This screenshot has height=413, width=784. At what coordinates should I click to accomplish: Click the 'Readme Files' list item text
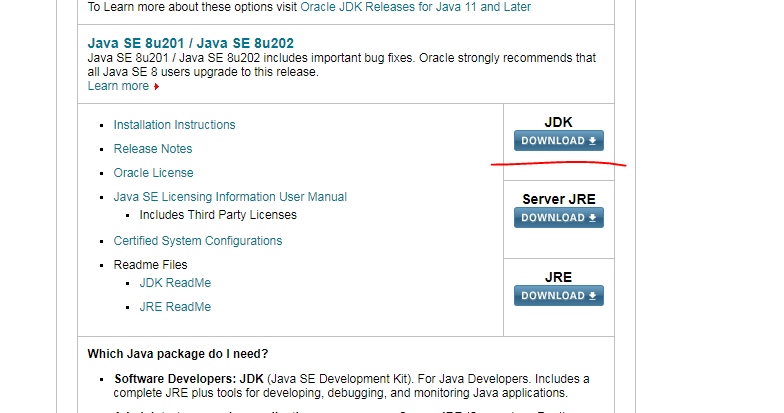[x=150, y=264]
